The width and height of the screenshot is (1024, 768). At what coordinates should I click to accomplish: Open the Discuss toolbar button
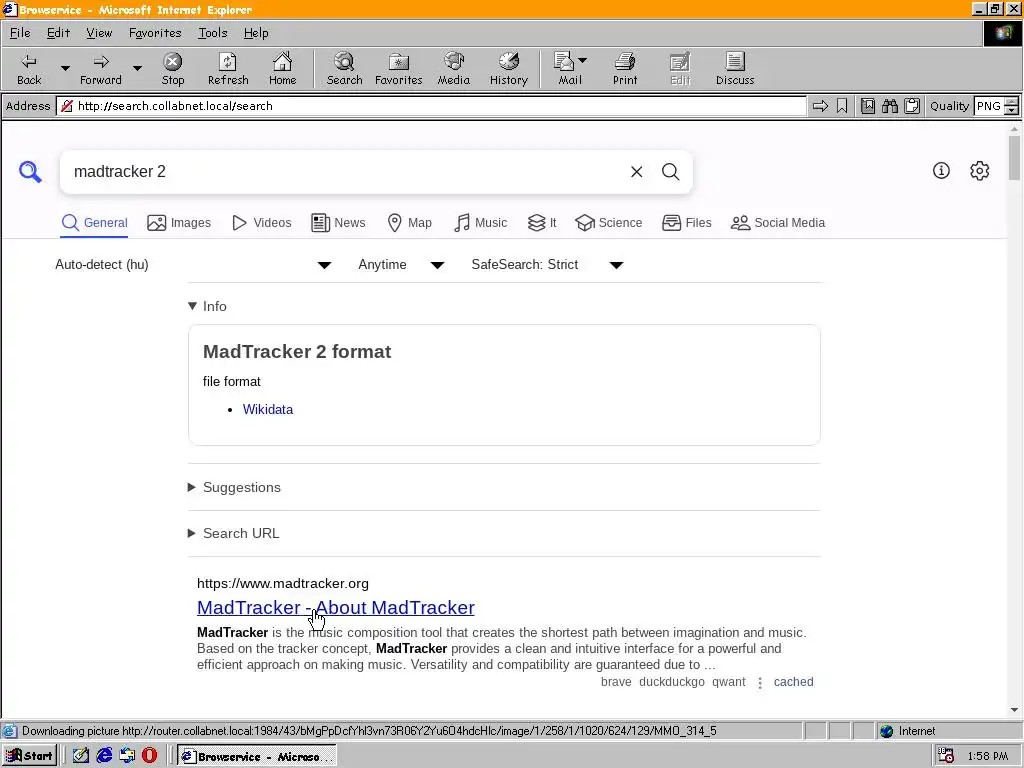(x=735, y=69)
